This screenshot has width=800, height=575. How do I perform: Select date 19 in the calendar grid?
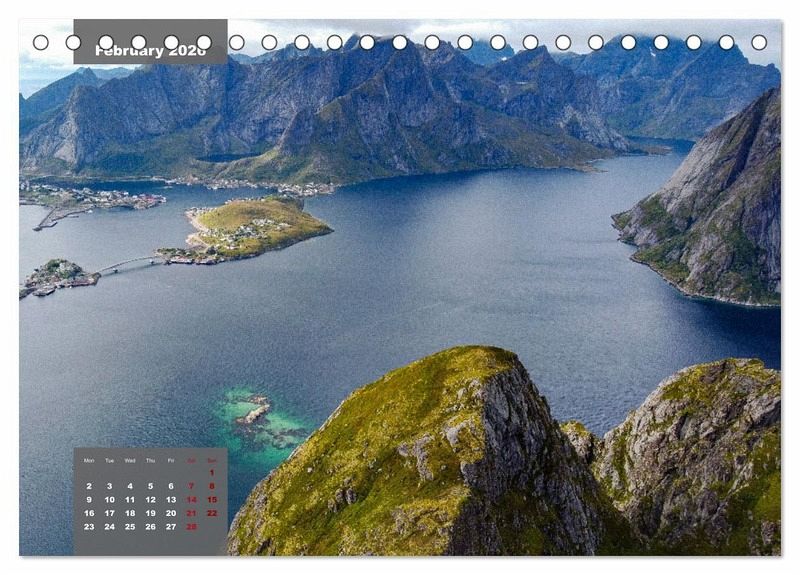151,513
